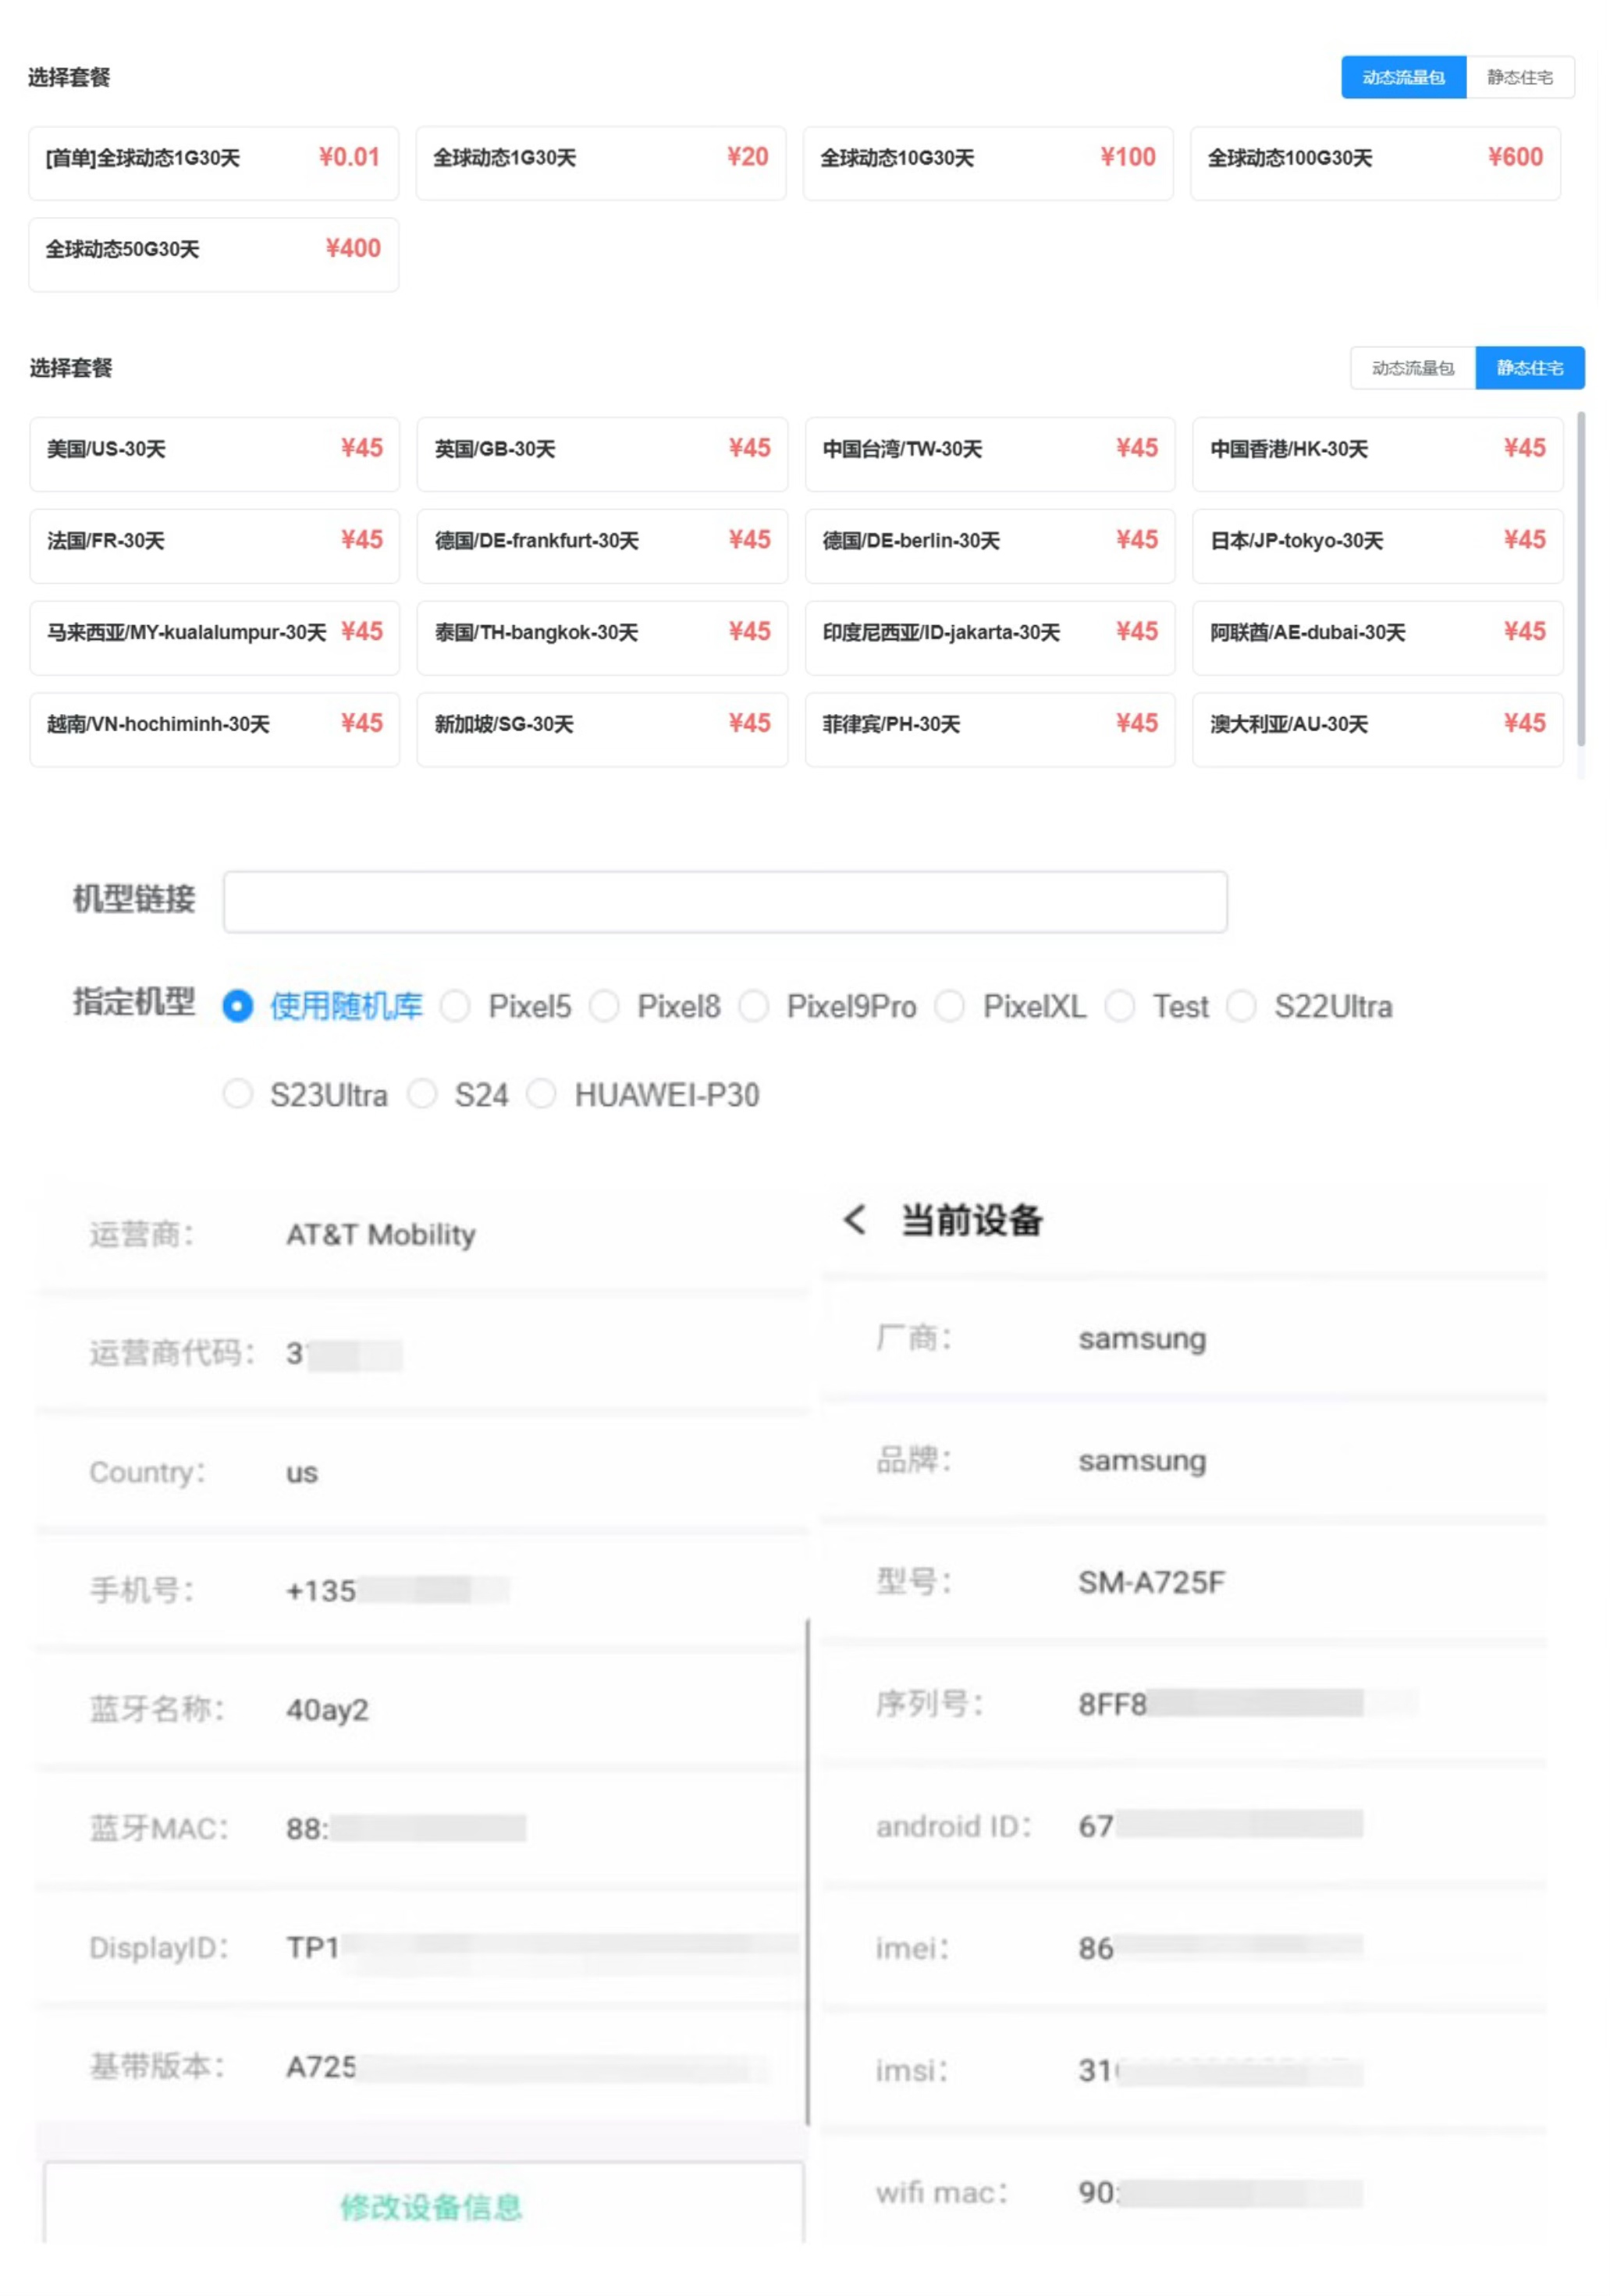Viewport: 1610px width, 2296px height.
Task: Select the PixelXL device option
Action: tap(951, 1007)
